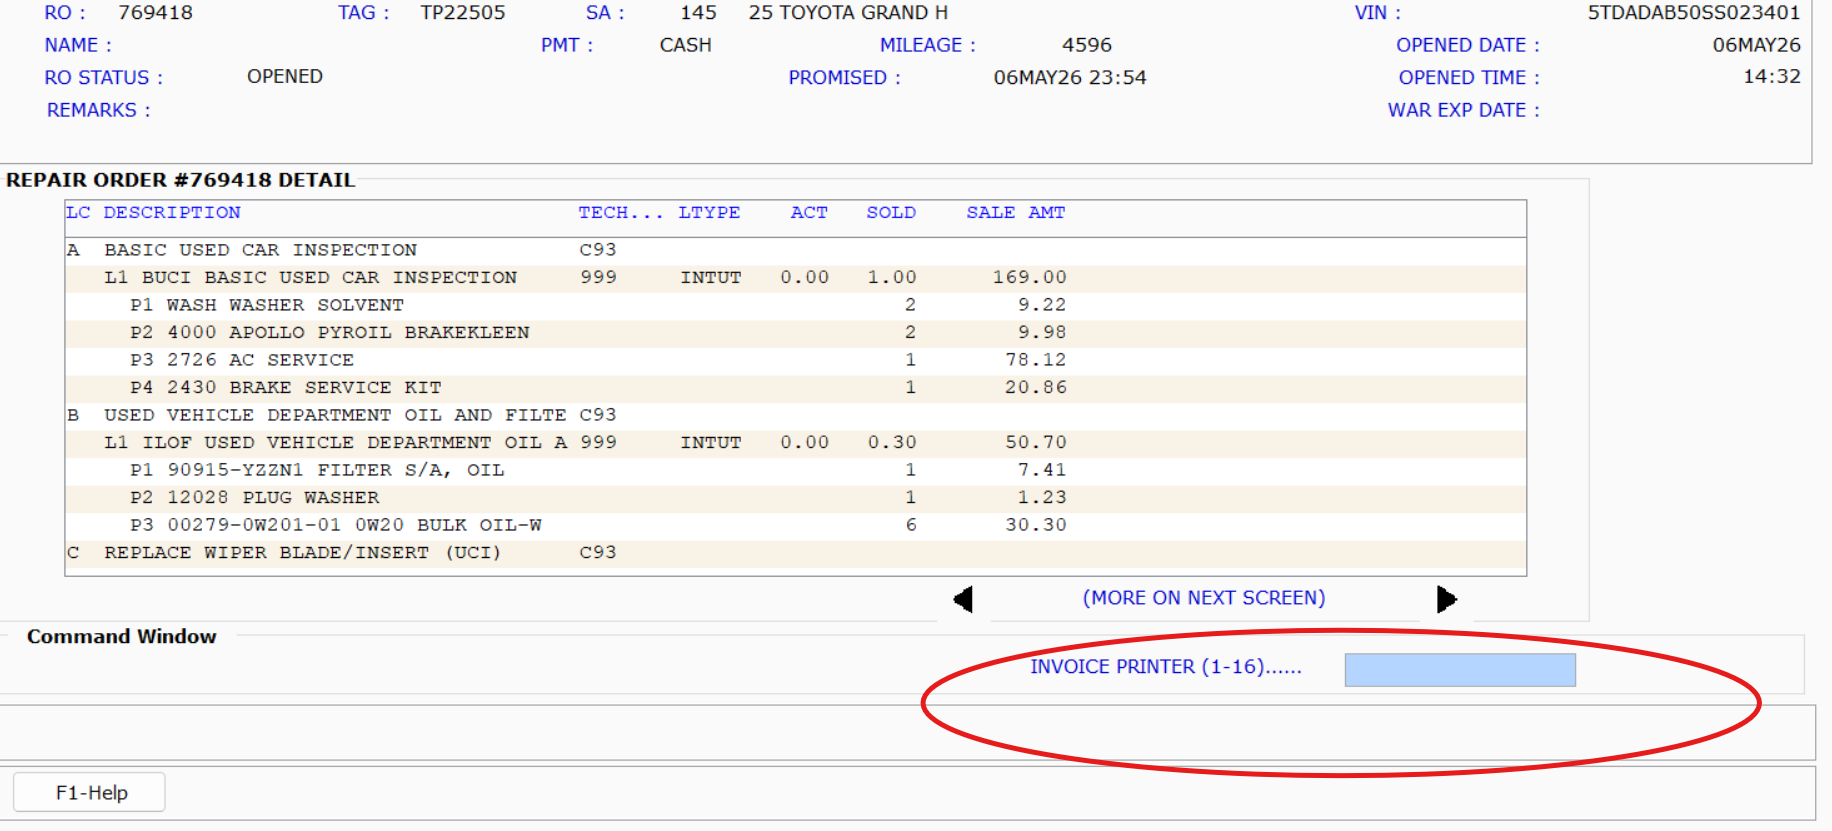This screenshot has width=1832, height=831.
Task: Click the OPENED TIME value 14:32
Action: 1772,77
